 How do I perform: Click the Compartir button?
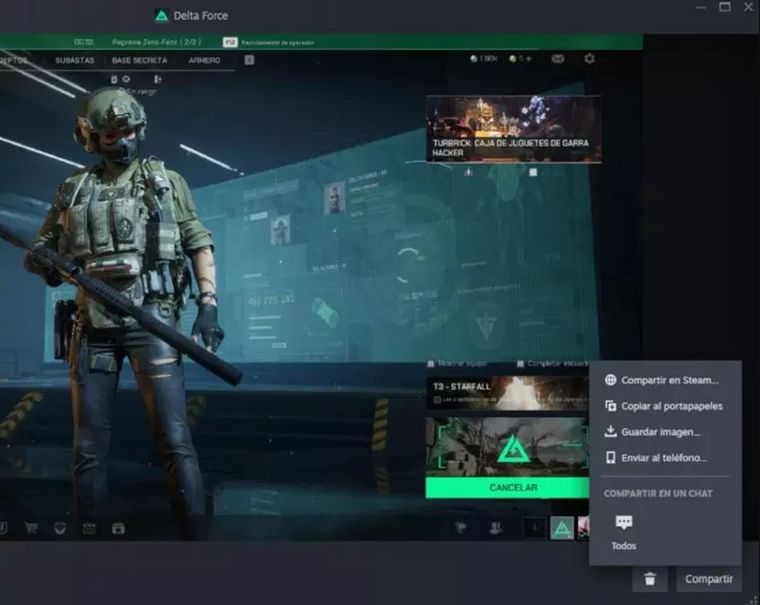pos(709,579)
